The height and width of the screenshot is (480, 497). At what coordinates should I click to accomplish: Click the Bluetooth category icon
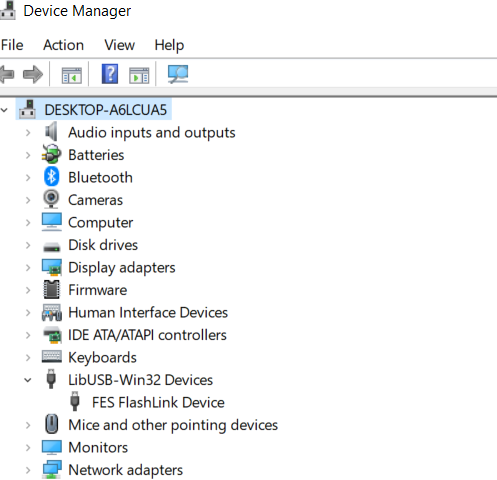point(51,177)
